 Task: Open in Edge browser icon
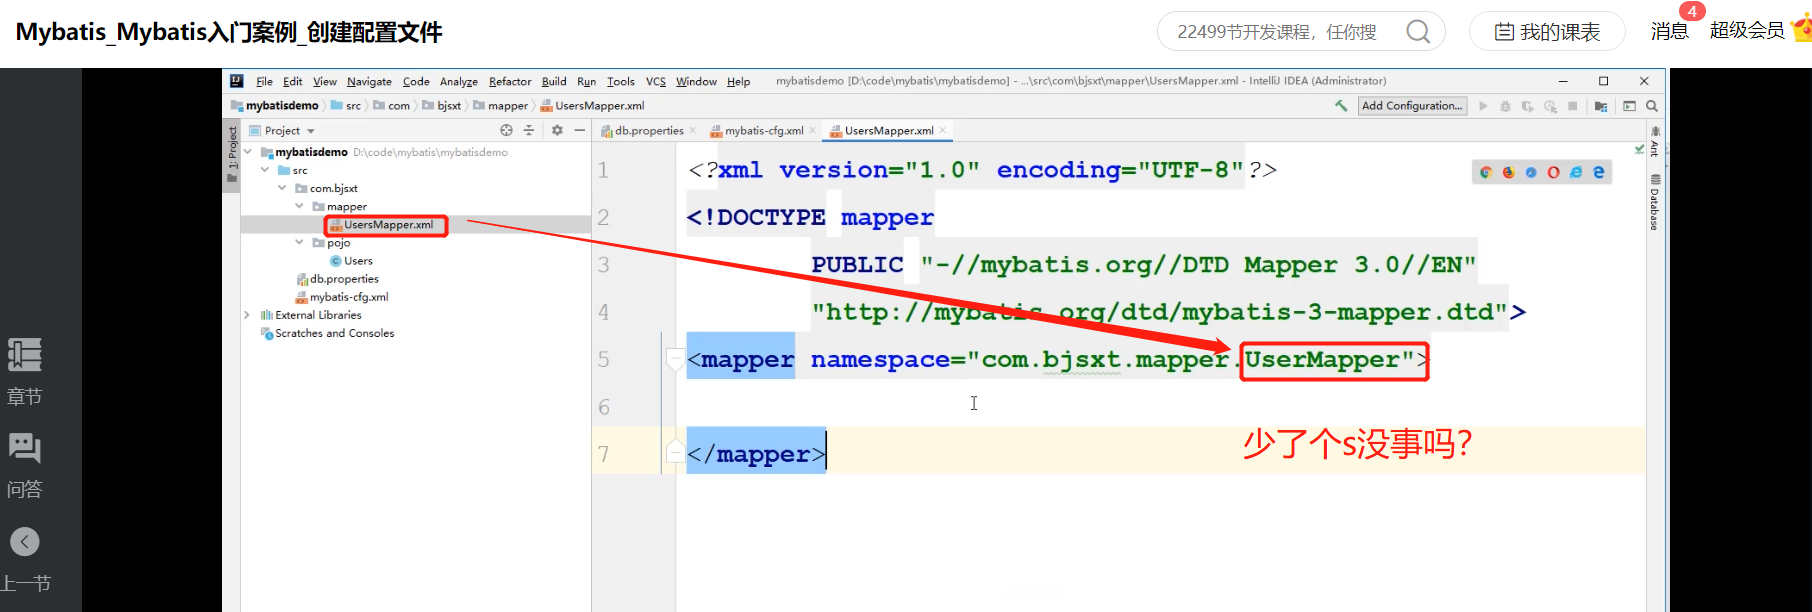click(x=1599, y=172)
